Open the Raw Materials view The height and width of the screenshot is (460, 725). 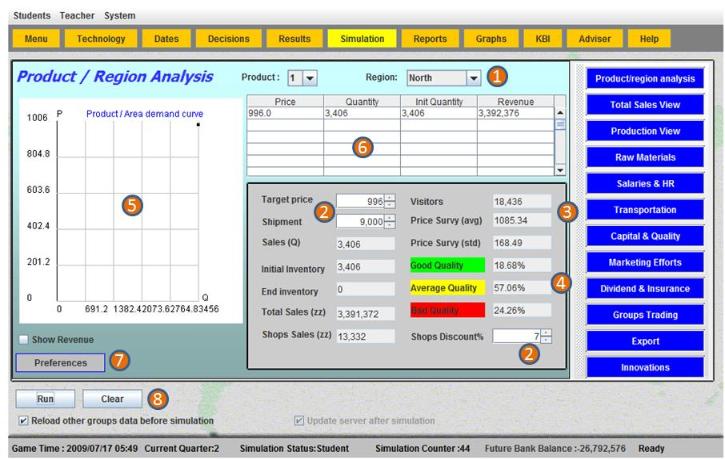coord(645,157)
